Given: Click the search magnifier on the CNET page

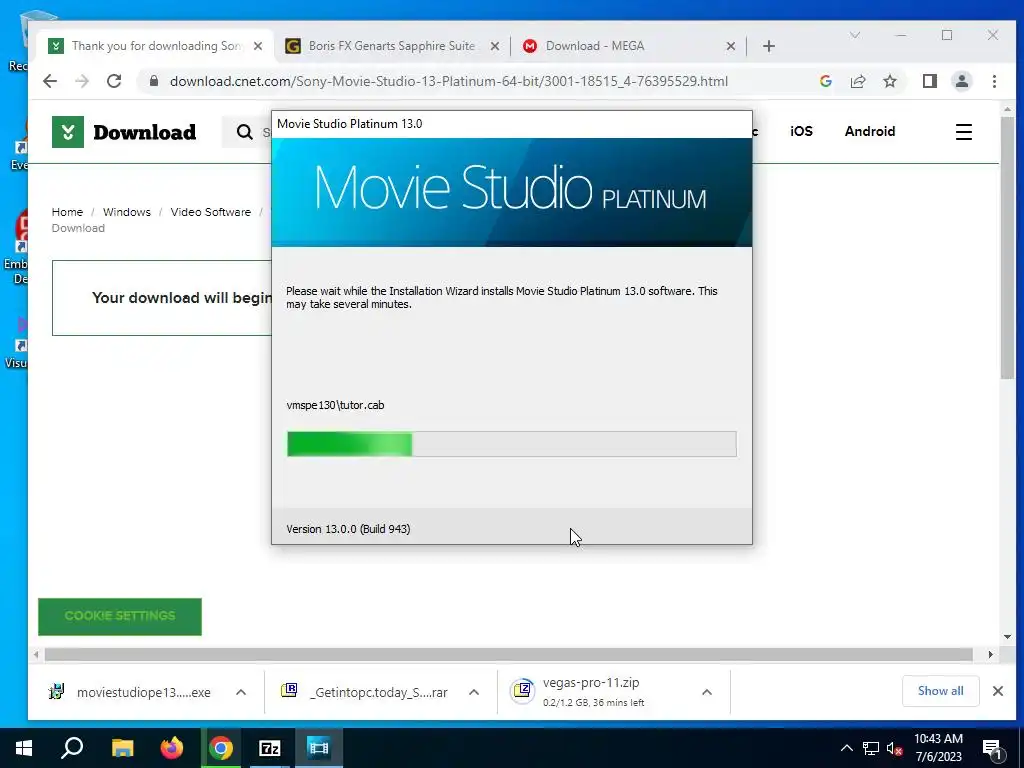Looking at the screenshot, I should point(245,132).
